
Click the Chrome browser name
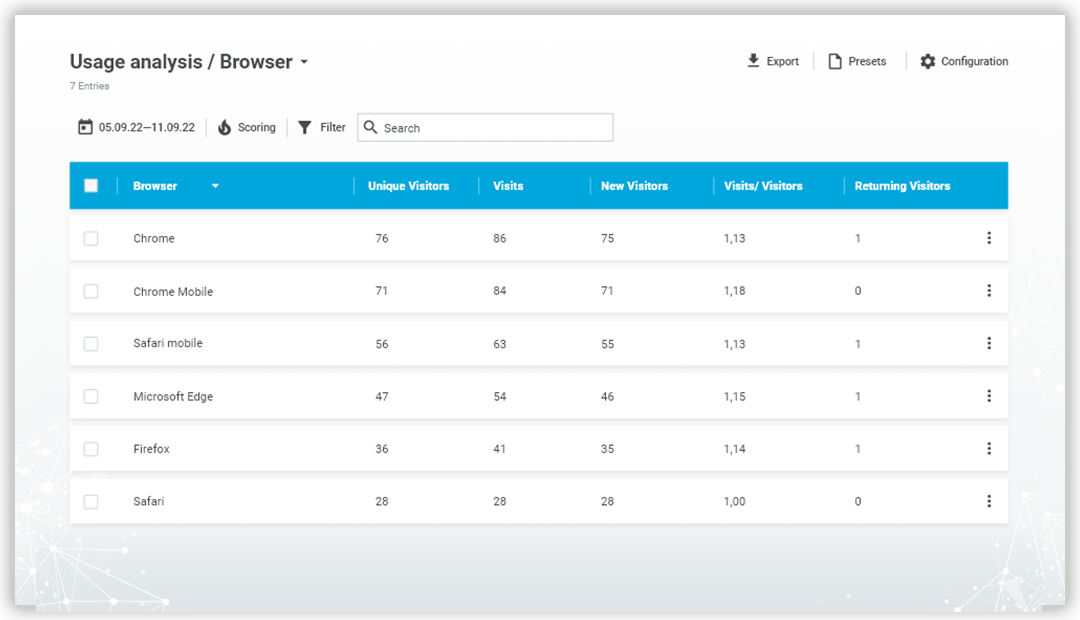154,238
